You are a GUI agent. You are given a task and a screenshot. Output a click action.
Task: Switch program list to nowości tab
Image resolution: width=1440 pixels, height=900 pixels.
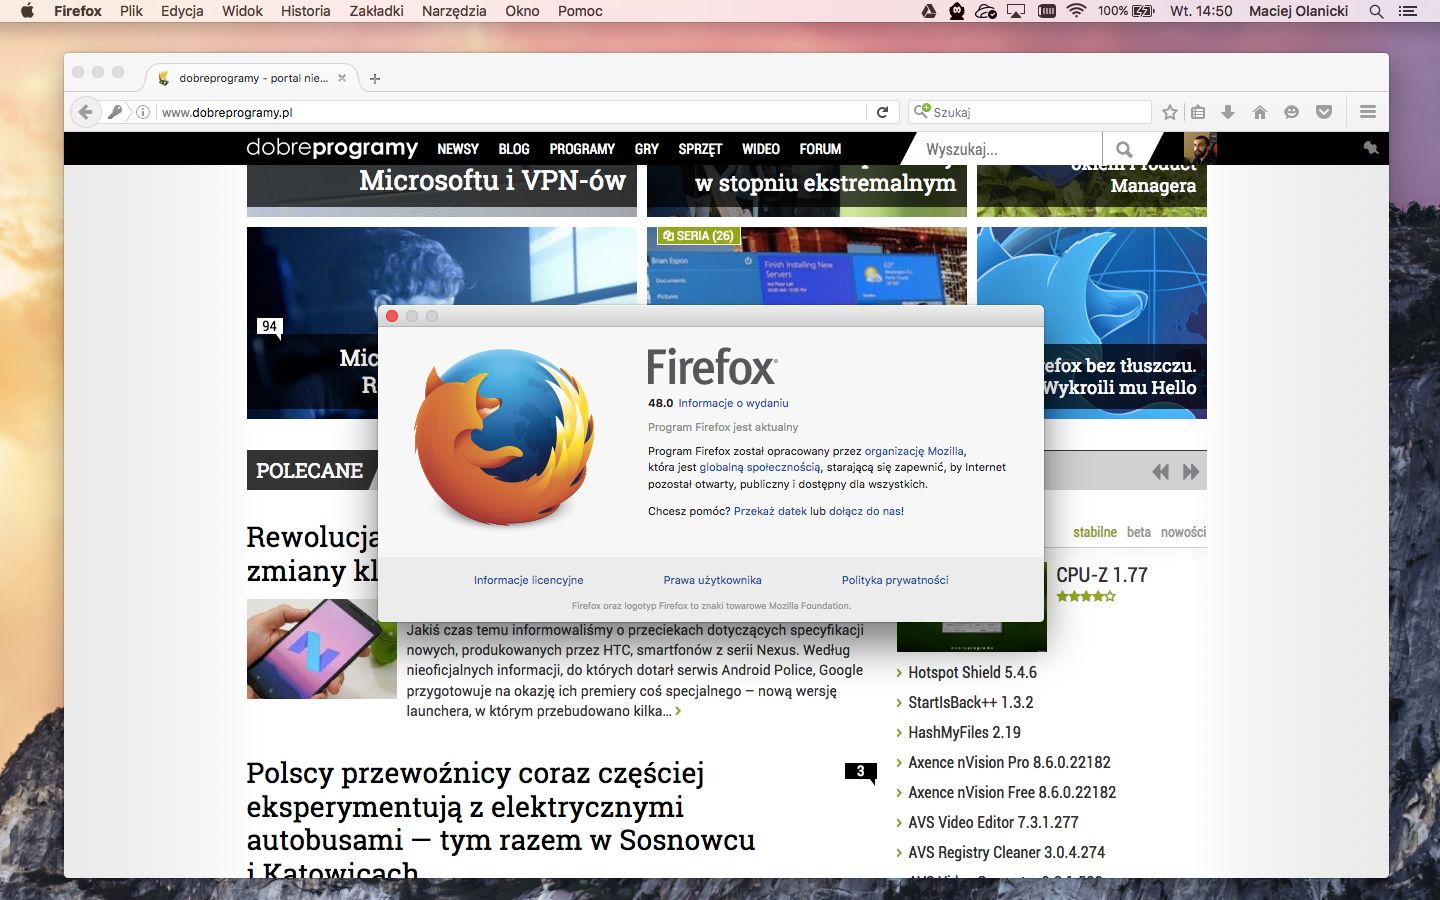(1183, 532)
